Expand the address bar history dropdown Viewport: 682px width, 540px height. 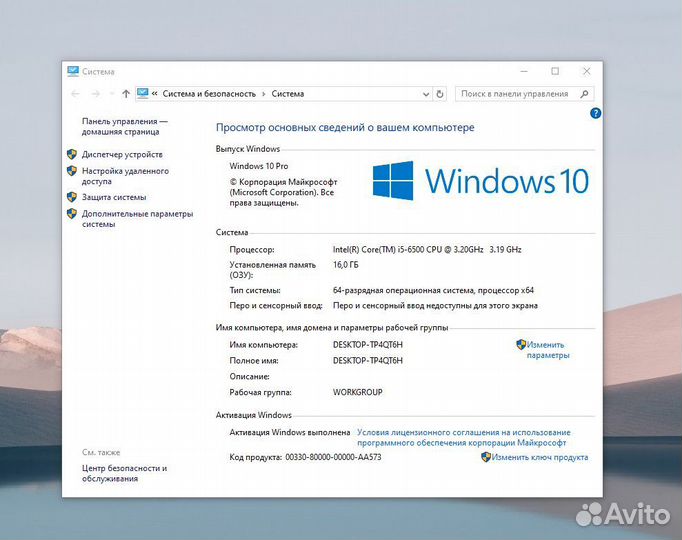(426, 94)
